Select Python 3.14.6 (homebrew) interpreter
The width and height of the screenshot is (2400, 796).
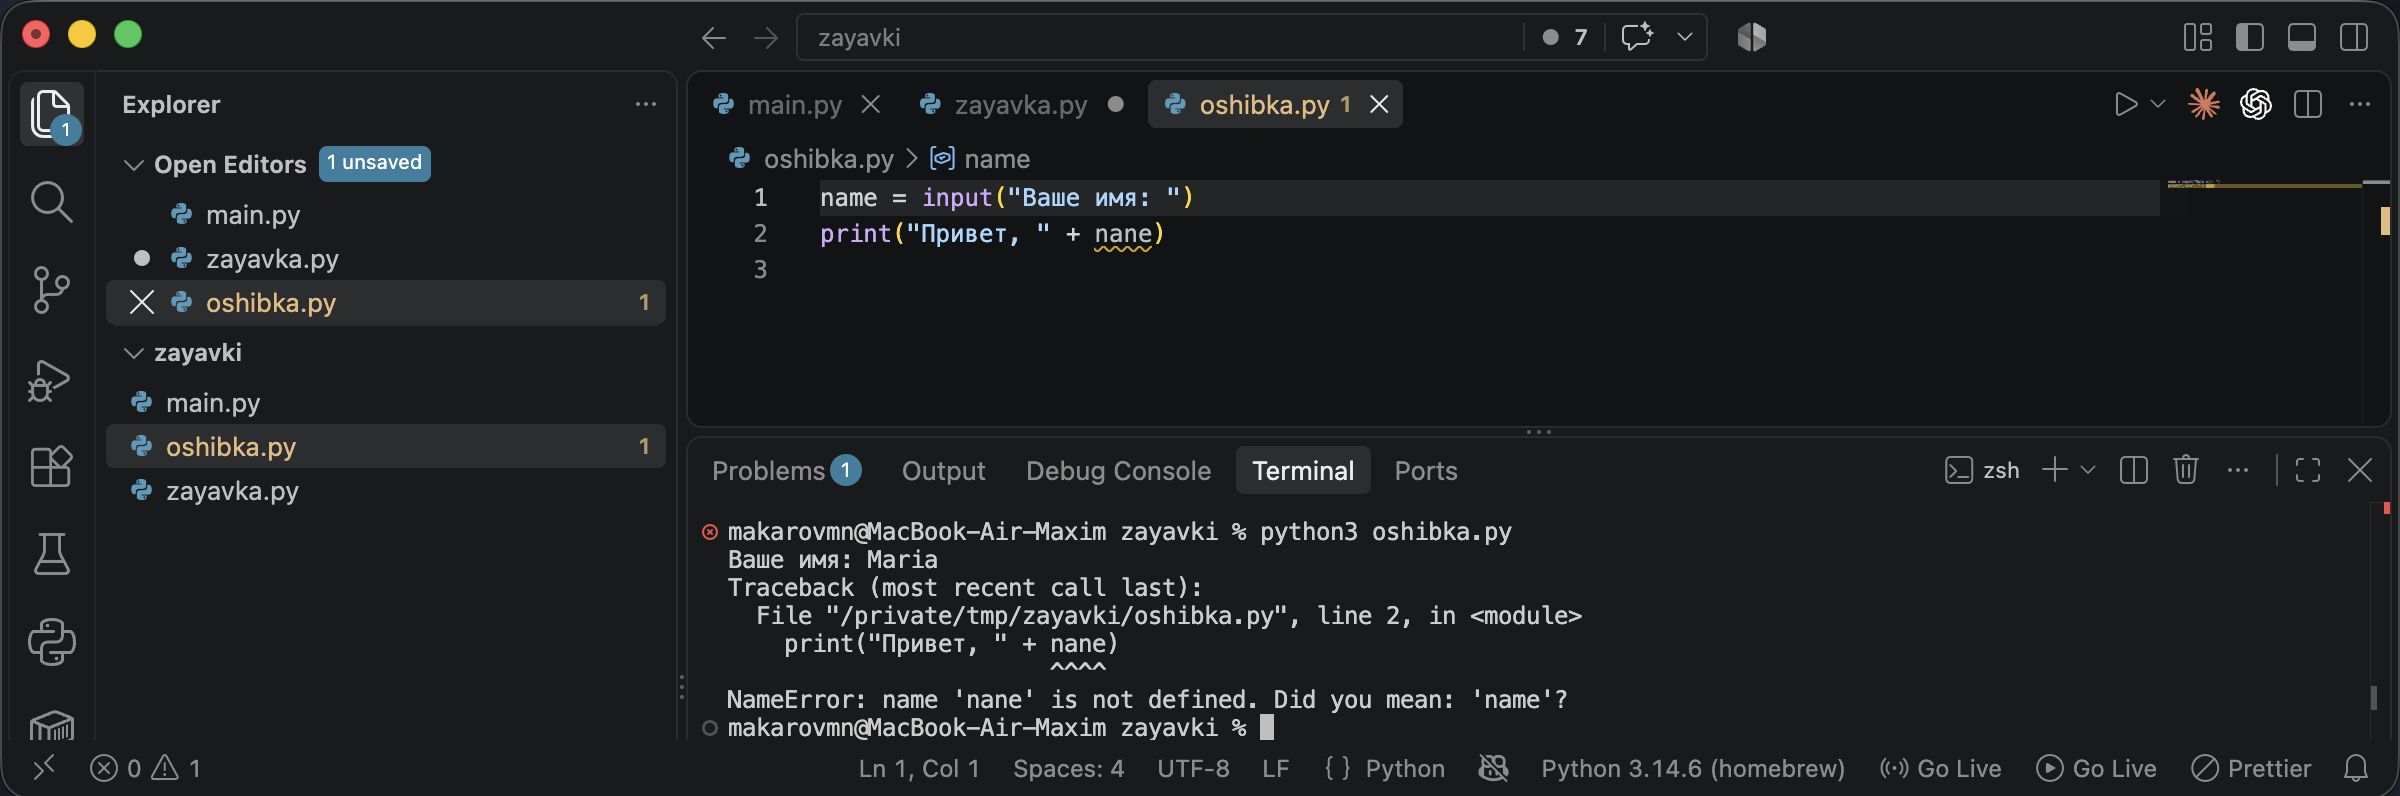point(1693,768)
